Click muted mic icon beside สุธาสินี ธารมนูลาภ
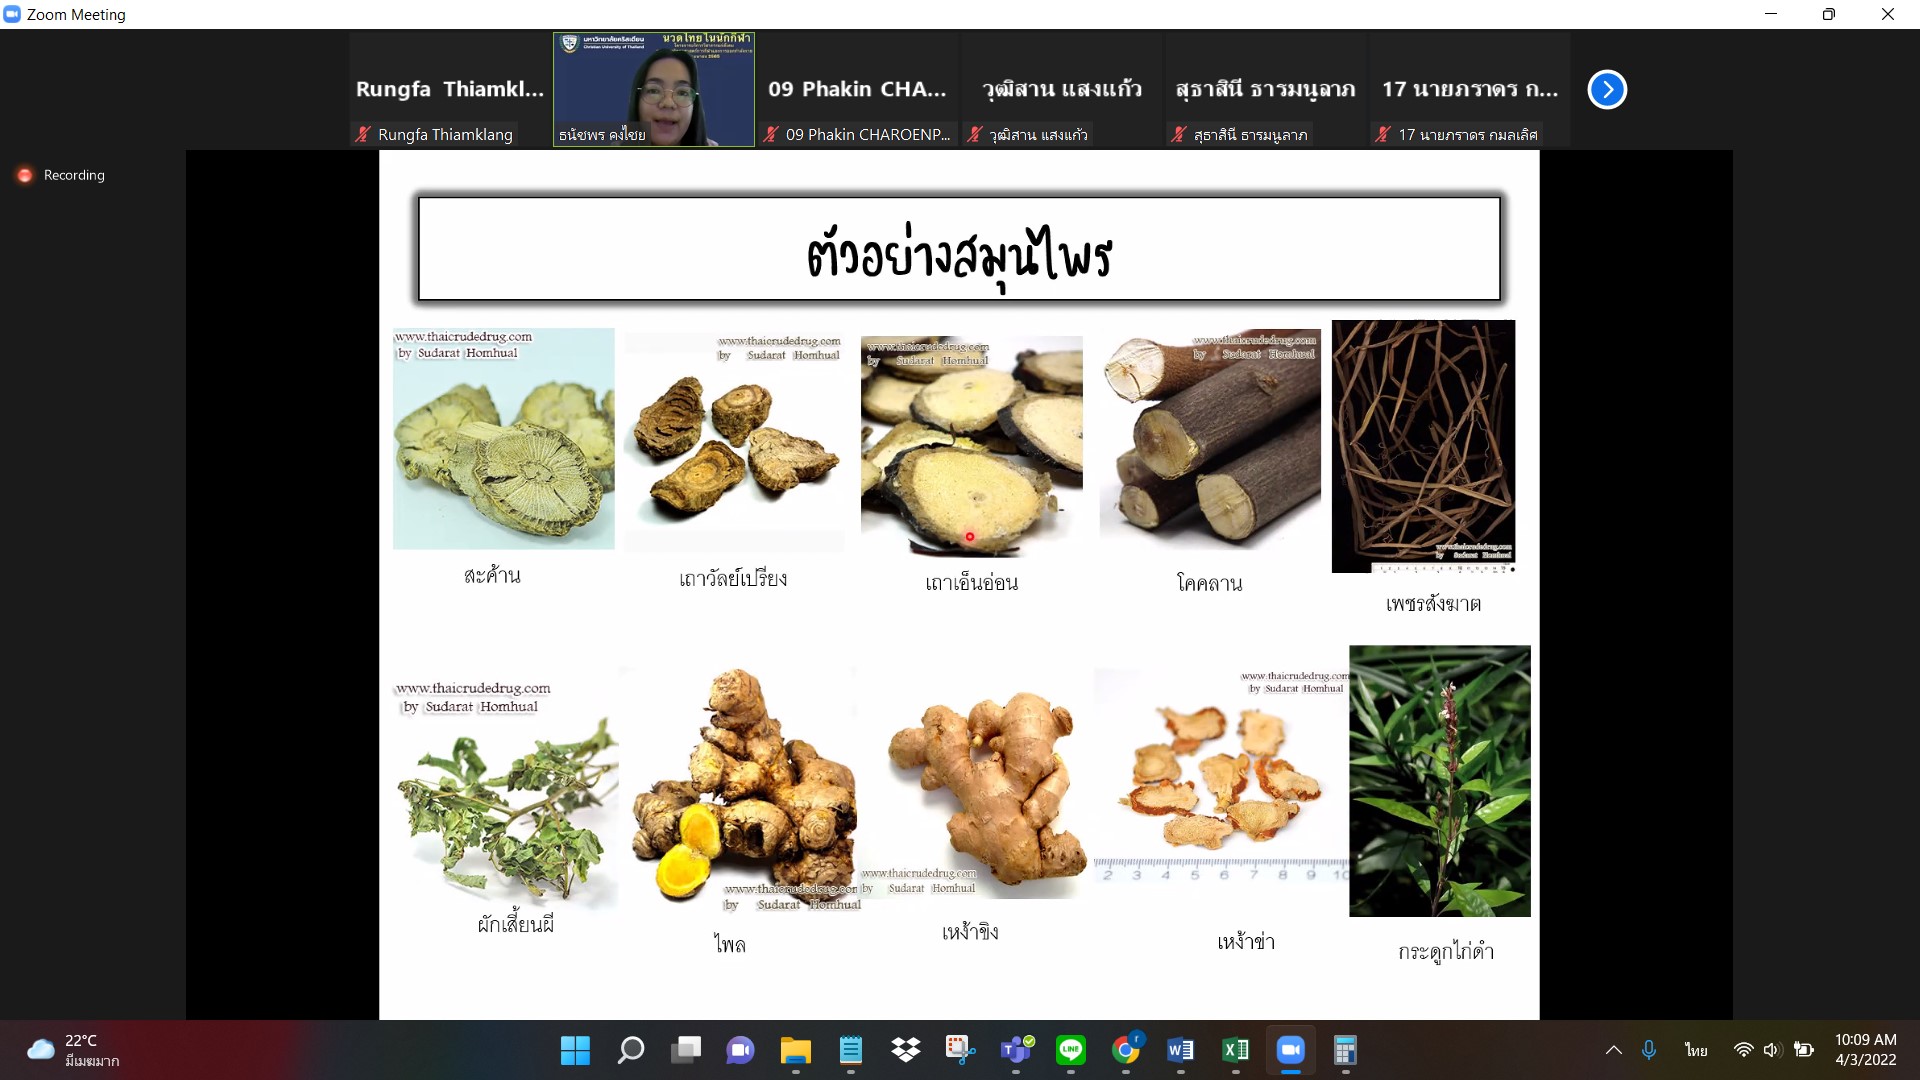The height and width of the screenshot is (1080, 1920). point(1179,134)
